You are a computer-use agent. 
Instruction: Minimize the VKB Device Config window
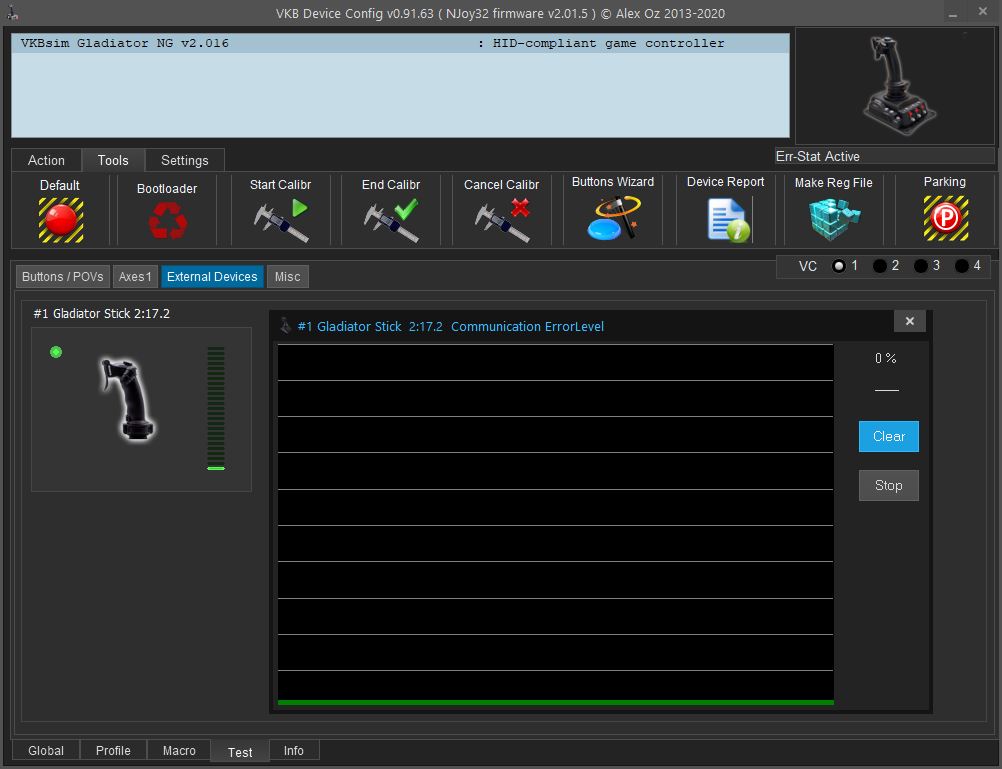(952, 13)
